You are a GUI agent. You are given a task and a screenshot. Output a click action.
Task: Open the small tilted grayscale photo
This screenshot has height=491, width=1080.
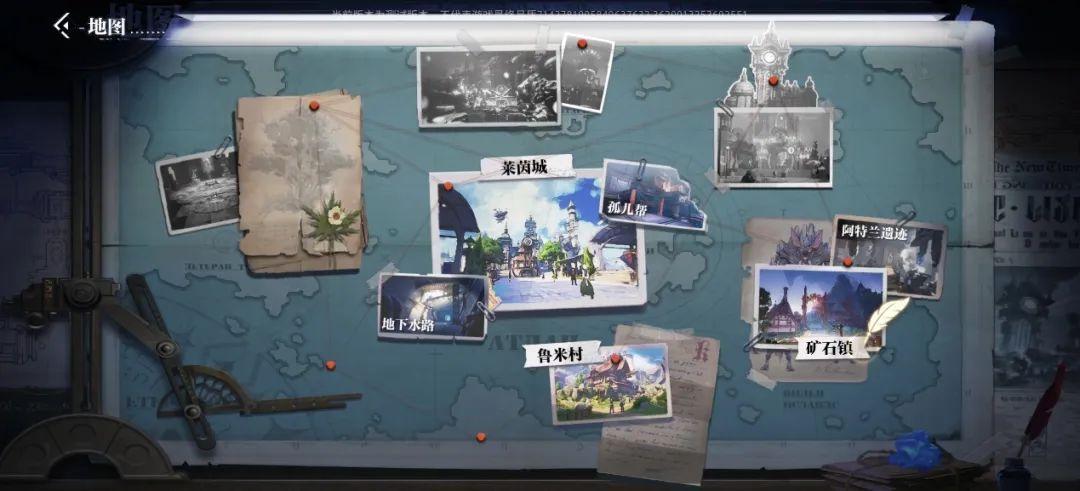click(x=586, y=73)
